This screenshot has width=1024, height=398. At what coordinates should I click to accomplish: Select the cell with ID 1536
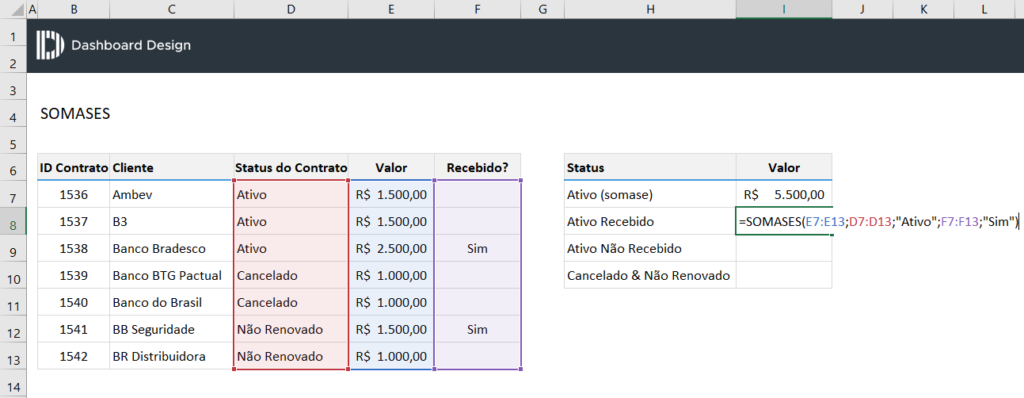coord(74,195)
